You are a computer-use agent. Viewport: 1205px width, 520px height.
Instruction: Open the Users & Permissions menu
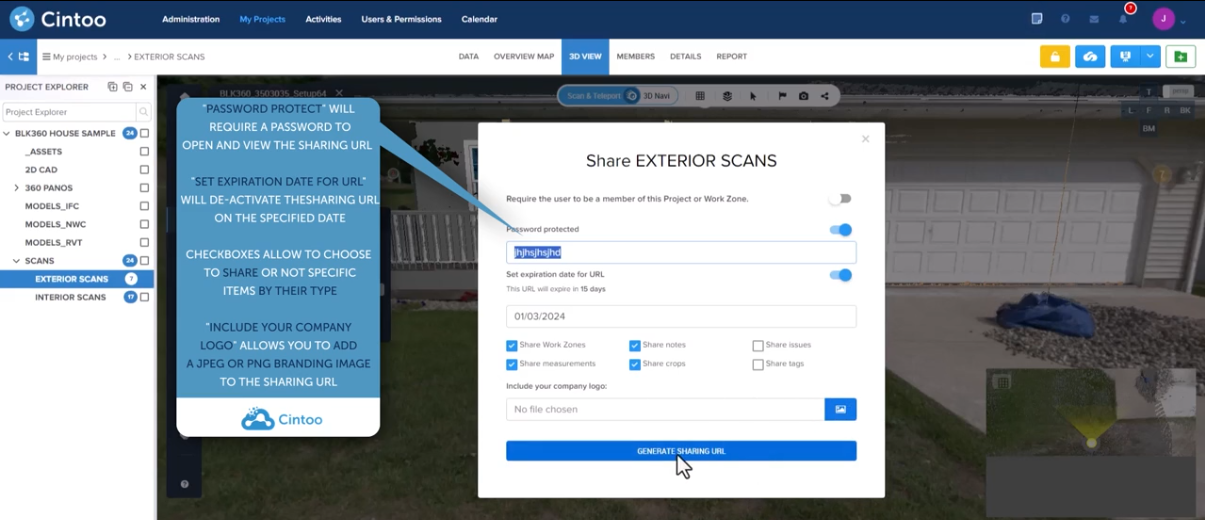[x=401, y=19]
